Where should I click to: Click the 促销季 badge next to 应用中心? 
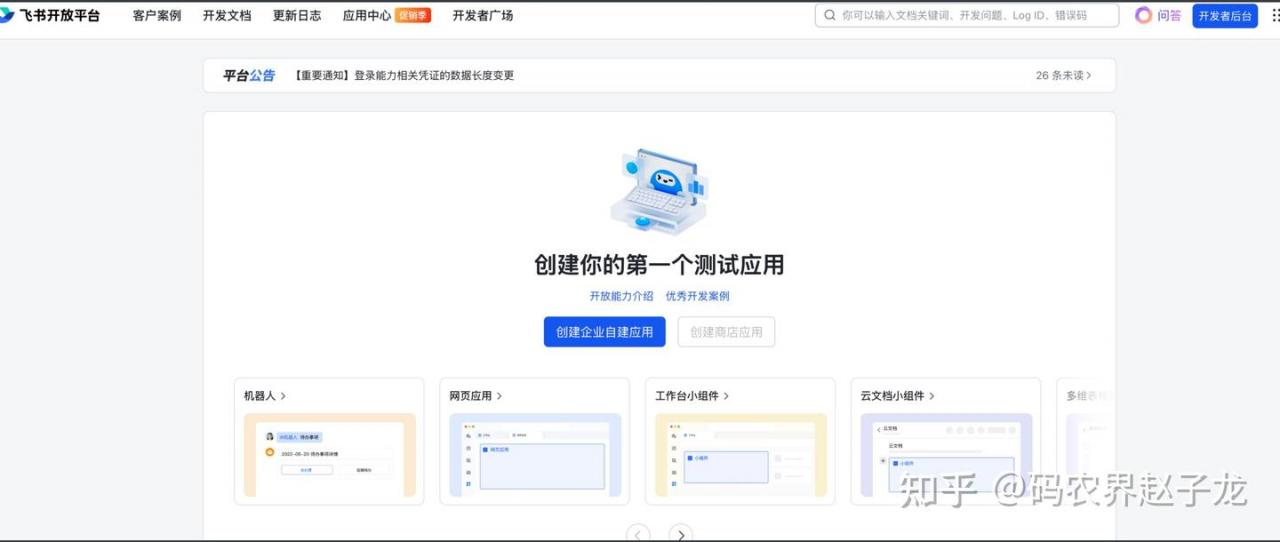click(x=413, y=15)
